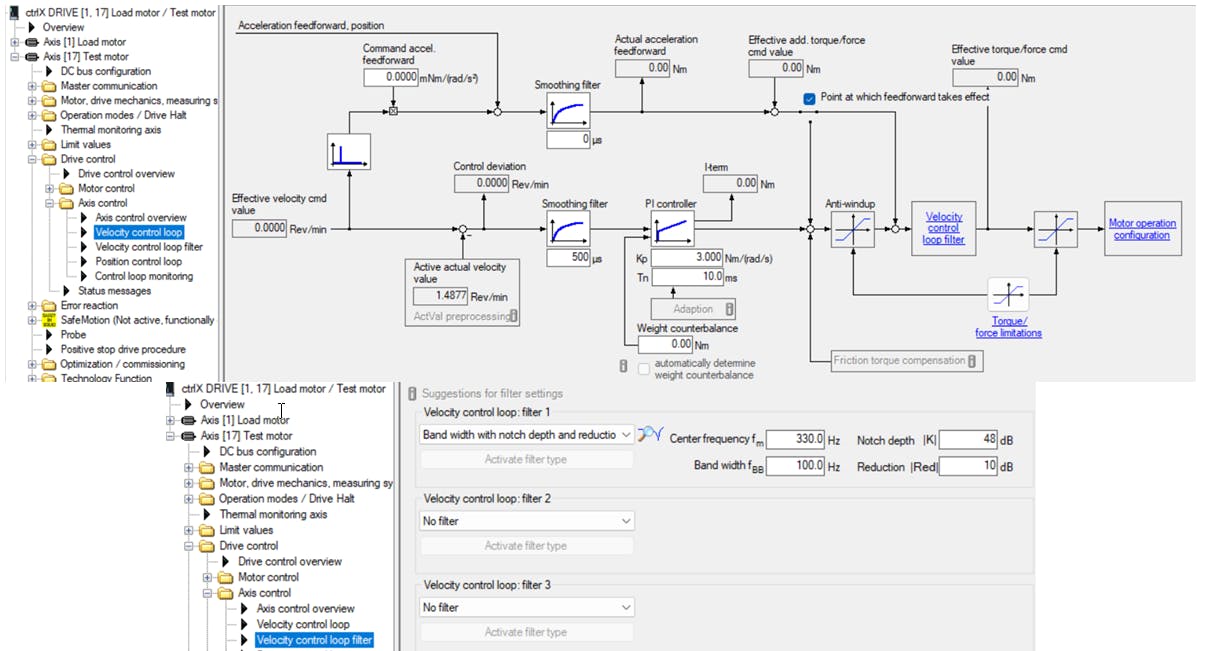Disable 'Point at which feedforward takes effect'
The width and height of the screenshot is (1206, 651).
(x=810, y=97)
